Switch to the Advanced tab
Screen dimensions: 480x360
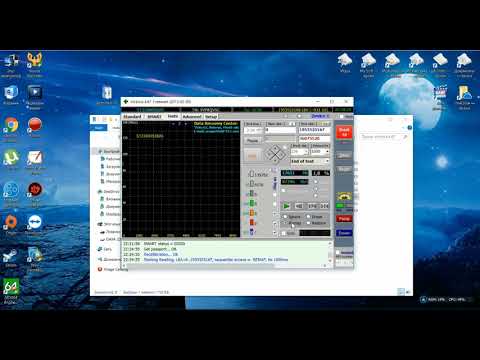coord(192,117)
